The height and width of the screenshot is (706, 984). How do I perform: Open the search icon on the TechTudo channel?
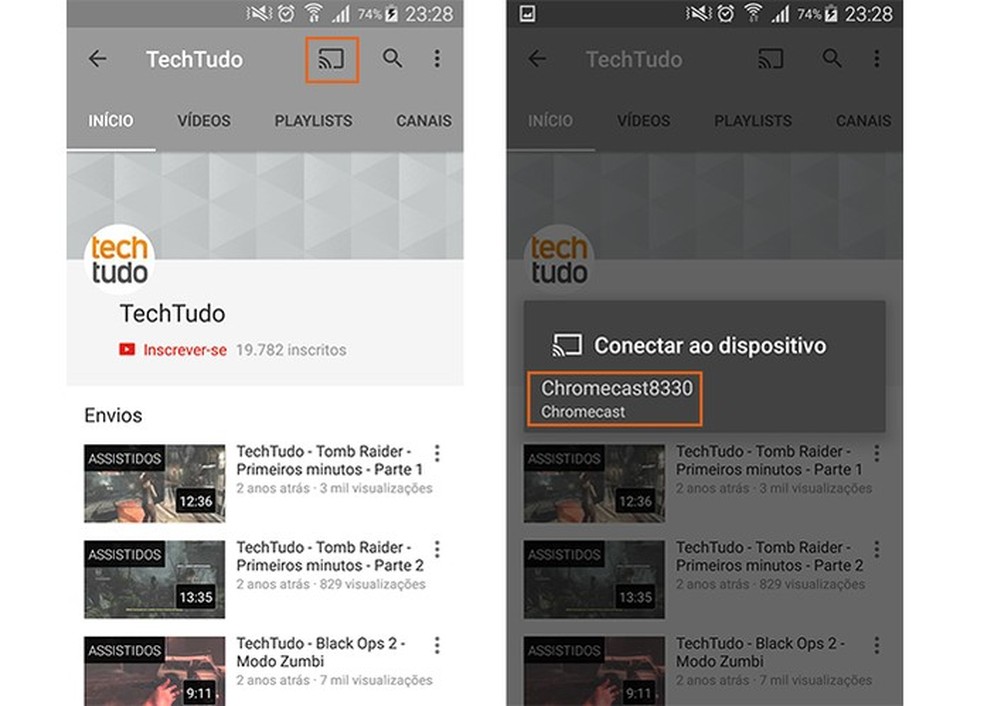coord(391,59)
